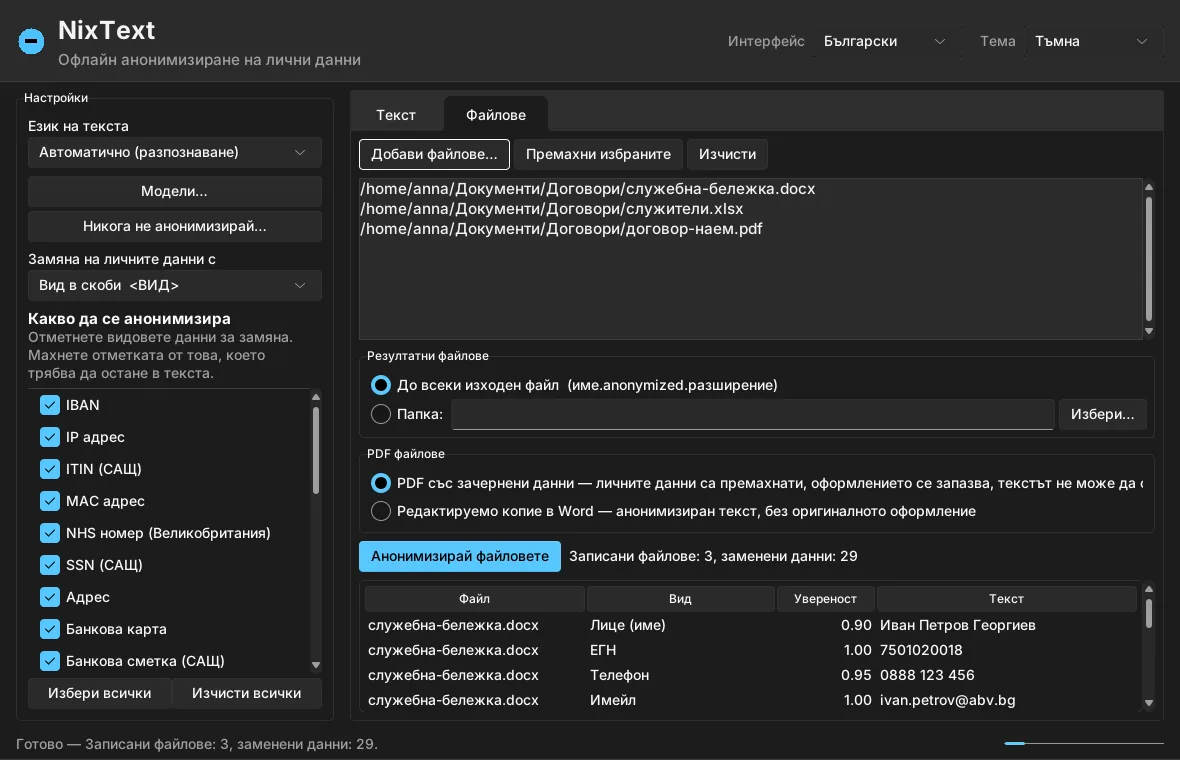The width and height of the screenshot is (1180, 760).
Task: Click scroll-up arrow of file list
Action: point(1148,187)
